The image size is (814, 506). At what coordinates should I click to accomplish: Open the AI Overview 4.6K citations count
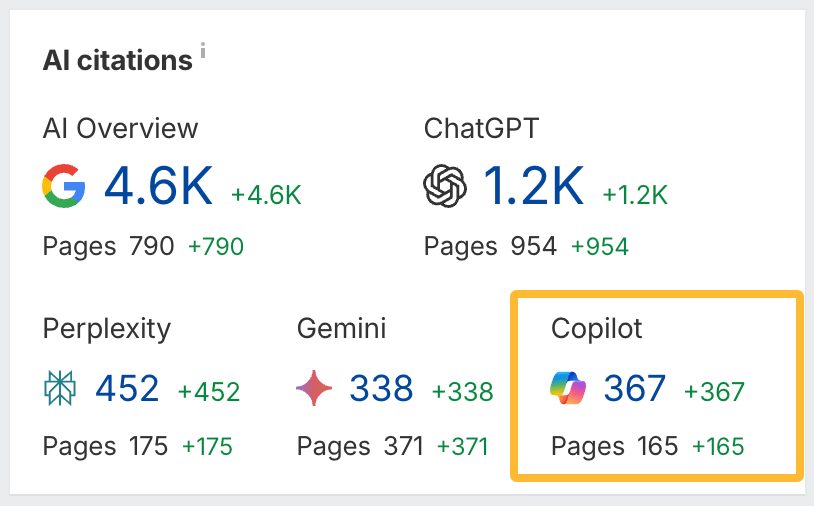159,186
